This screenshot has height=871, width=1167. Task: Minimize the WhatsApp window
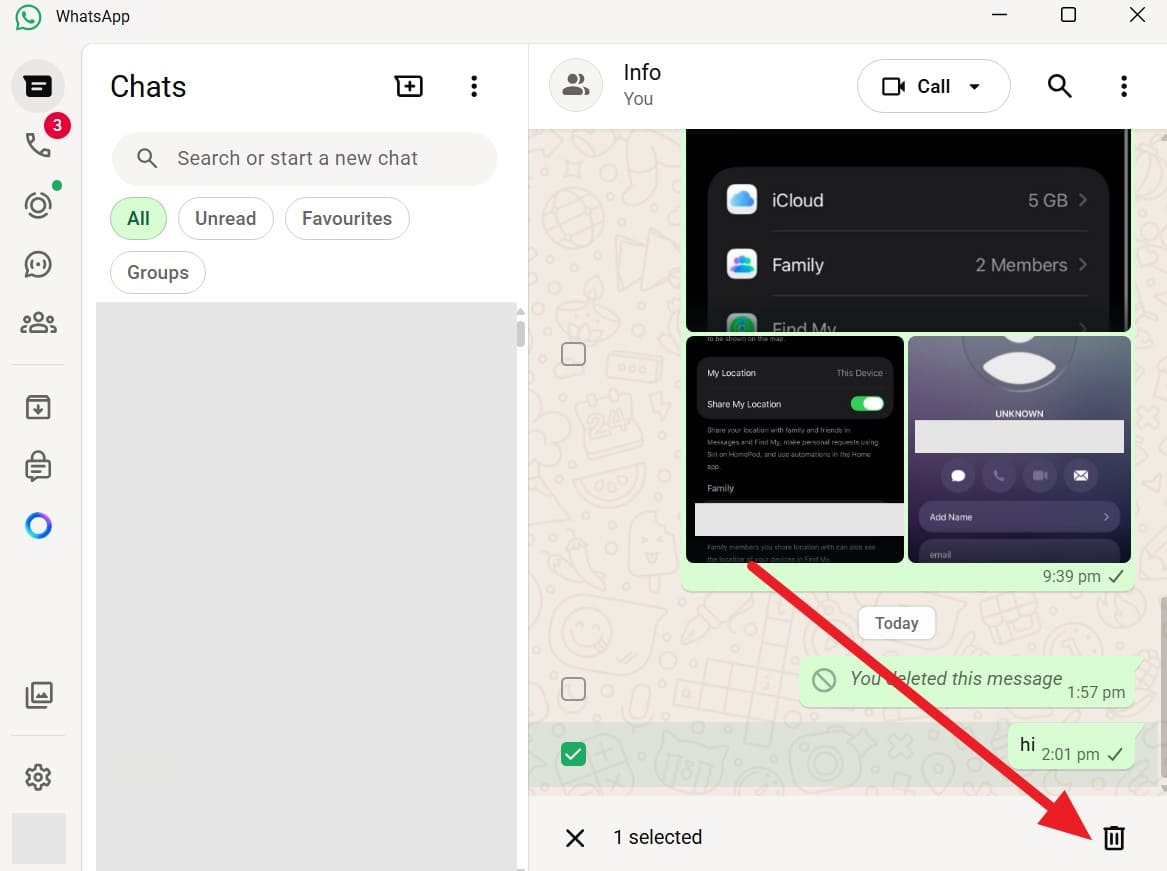pyautogui.click(x=999, y=15)
